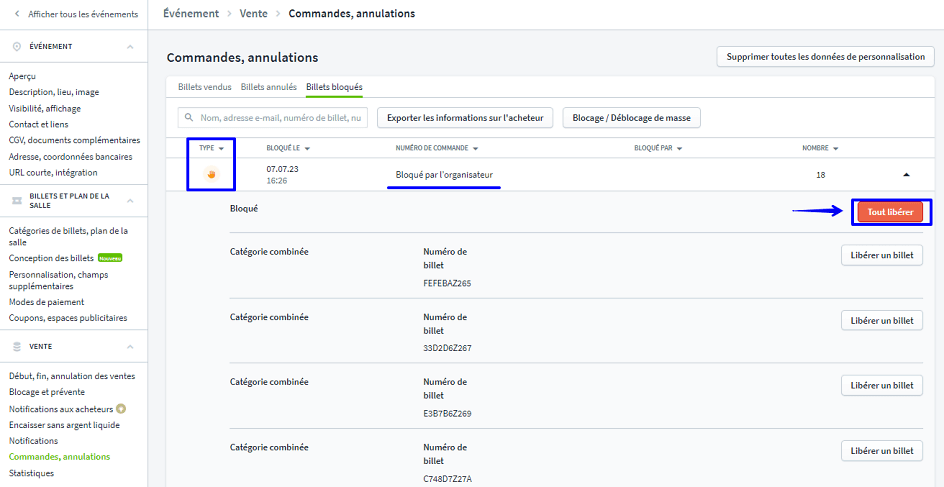Click the badge icon beside Notifications aux acheteurs
The height and width of the screenshot is (487, 944).
click(121, 408)
